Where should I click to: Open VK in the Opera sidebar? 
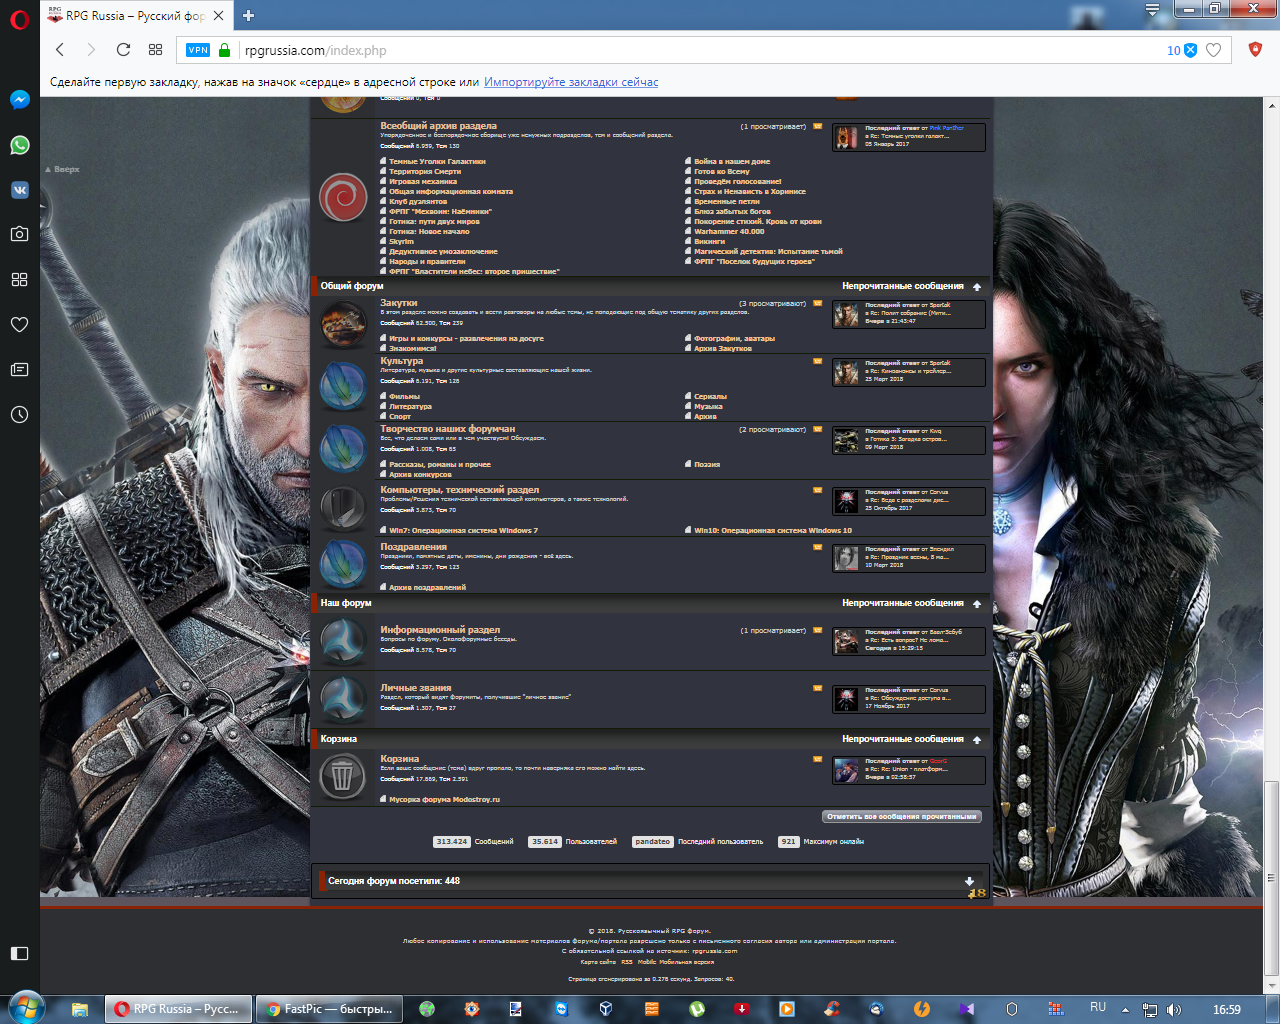click(19, 189)
